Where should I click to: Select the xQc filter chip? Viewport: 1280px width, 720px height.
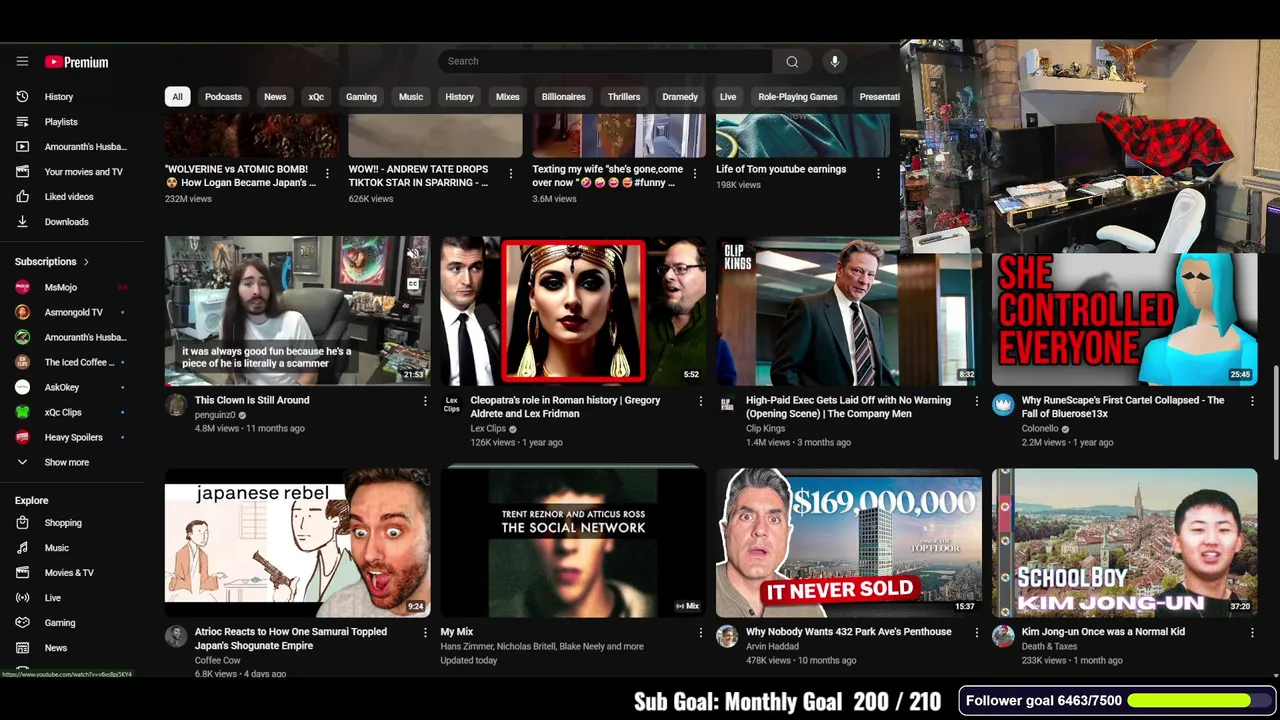tap(316, 97)
